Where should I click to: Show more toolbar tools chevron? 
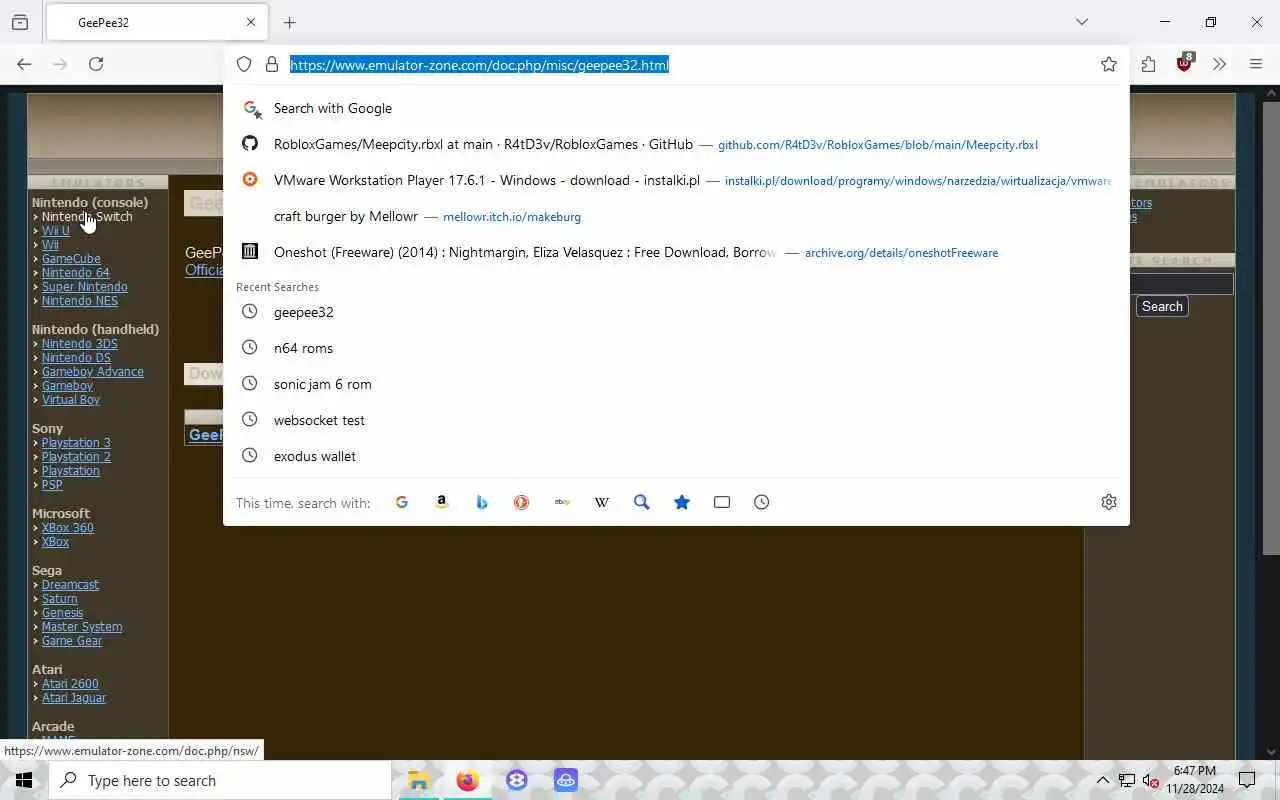click(x=1219, y=64)
